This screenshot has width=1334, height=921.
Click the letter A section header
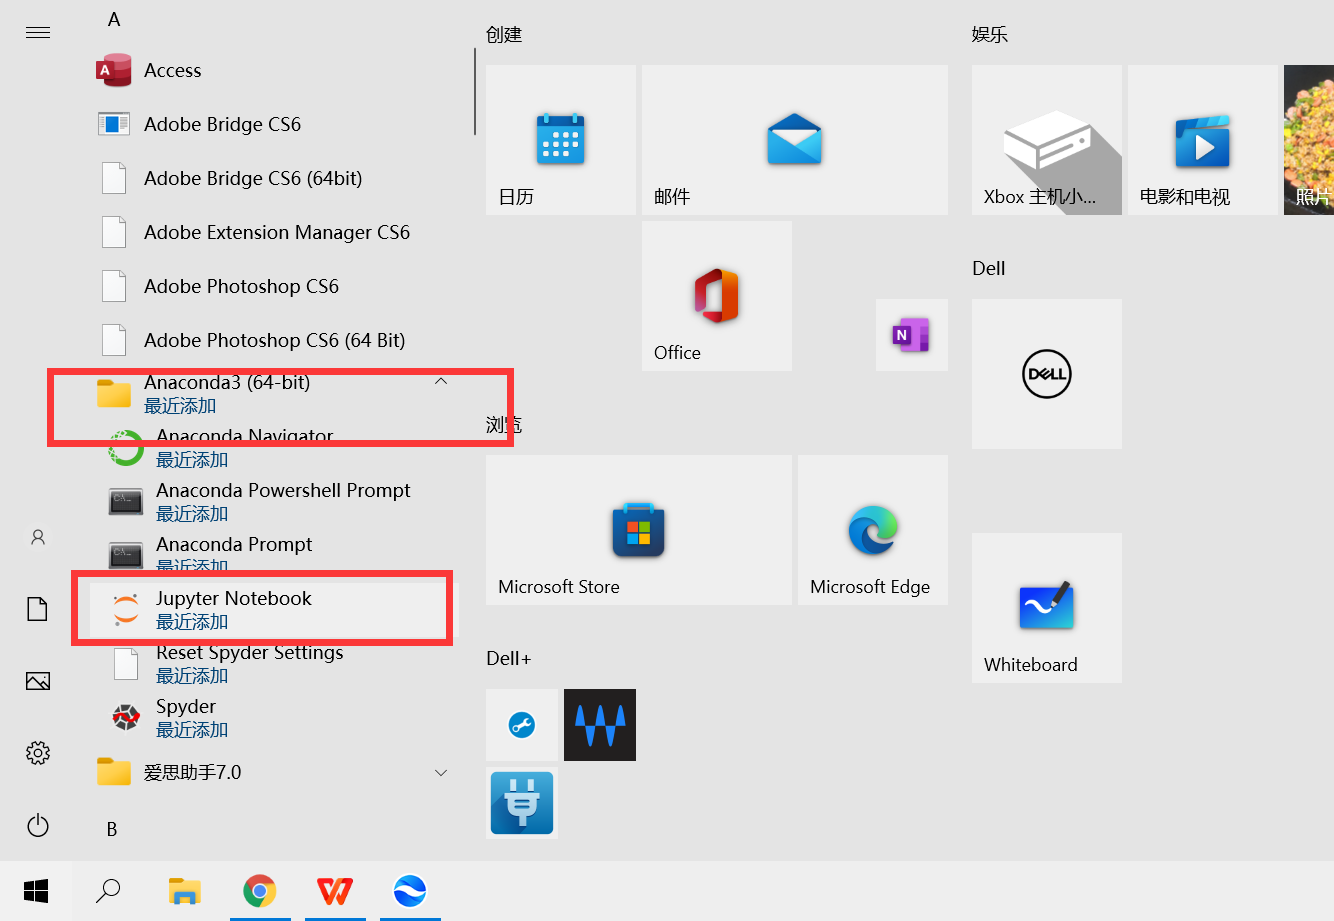[114, 19]
